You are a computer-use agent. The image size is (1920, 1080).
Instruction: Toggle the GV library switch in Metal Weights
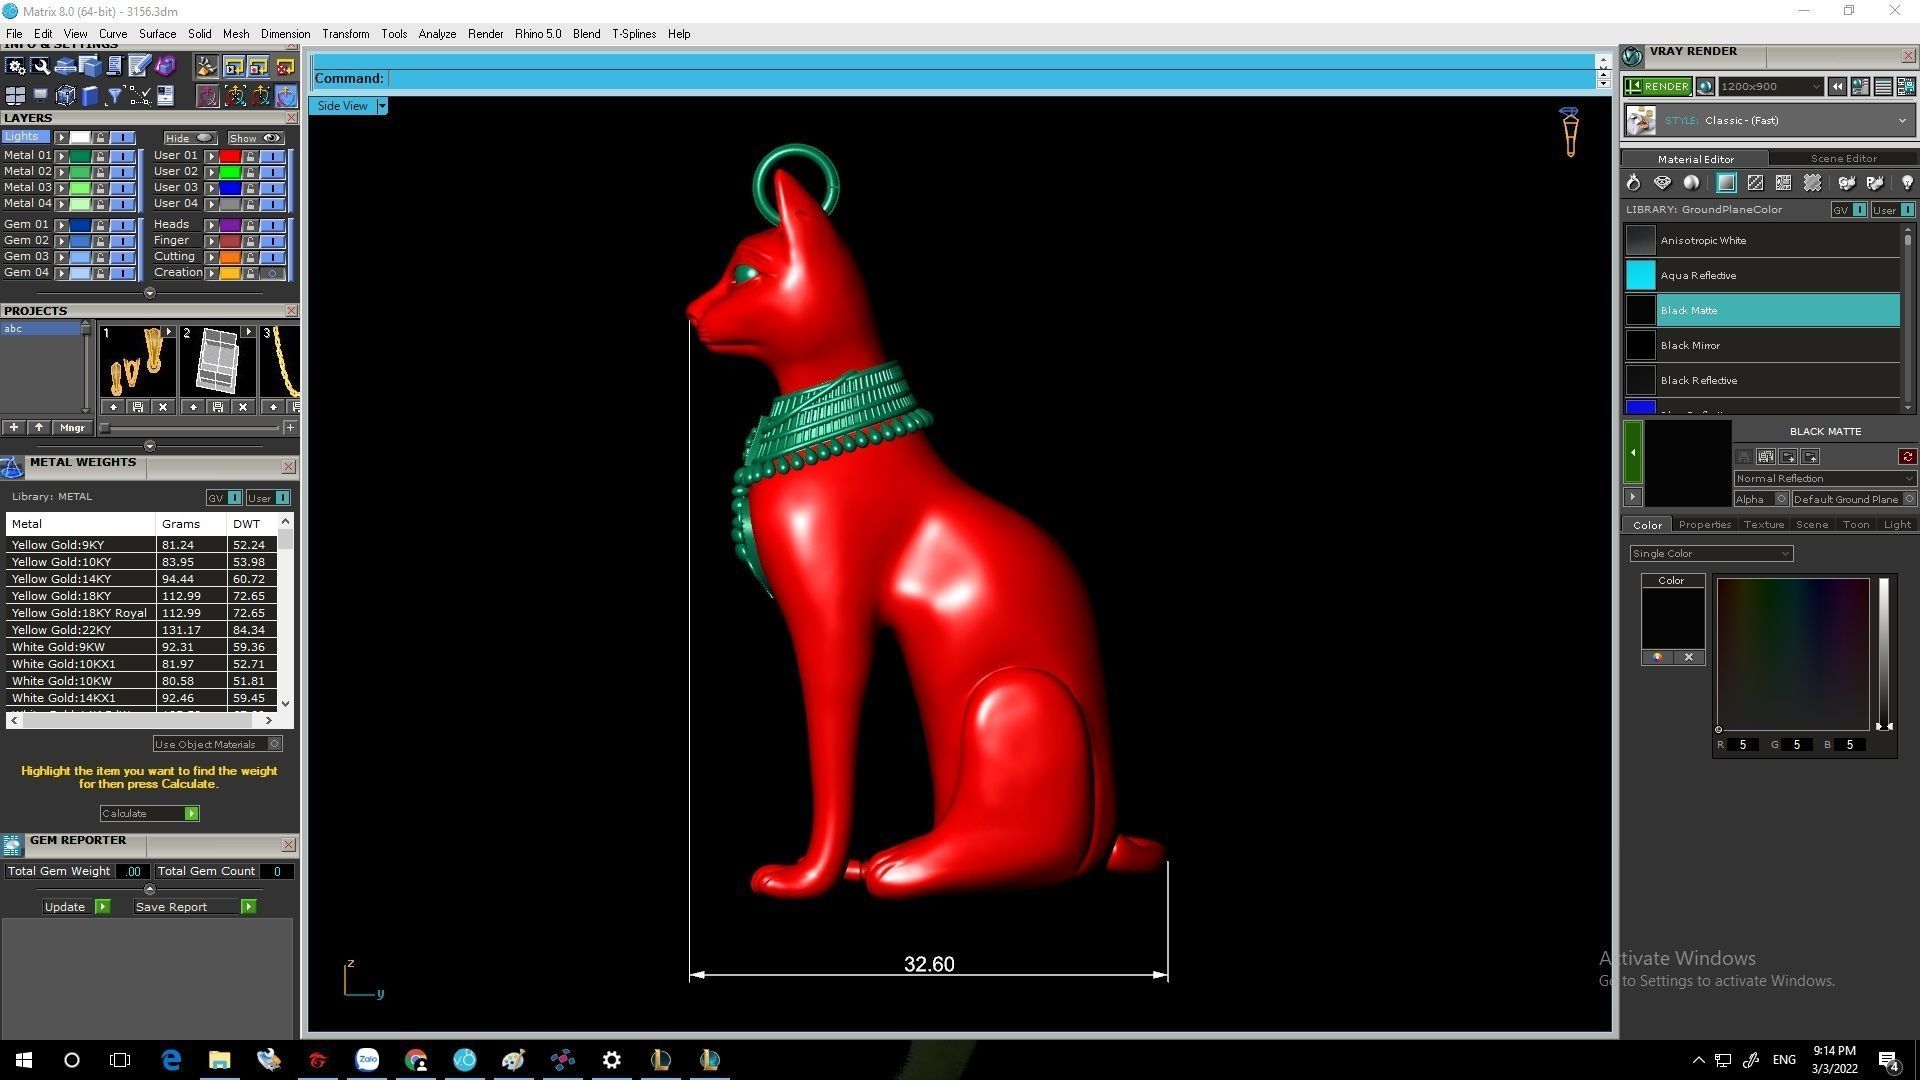click(x=225, y=498)
